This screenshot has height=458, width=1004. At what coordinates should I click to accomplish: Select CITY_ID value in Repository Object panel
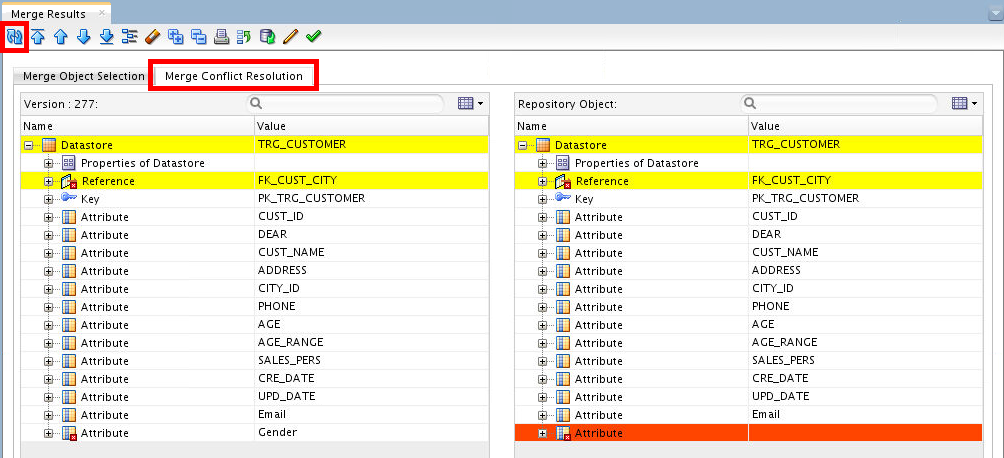[773, 288]
